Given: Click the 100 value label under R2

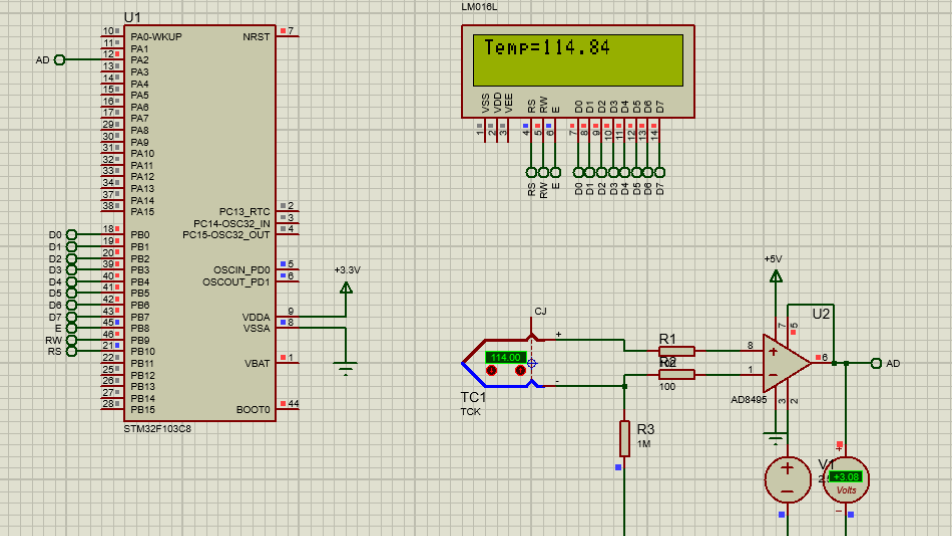Looking at the screenshot, I should pyautogui.click(x=667, y=387).
